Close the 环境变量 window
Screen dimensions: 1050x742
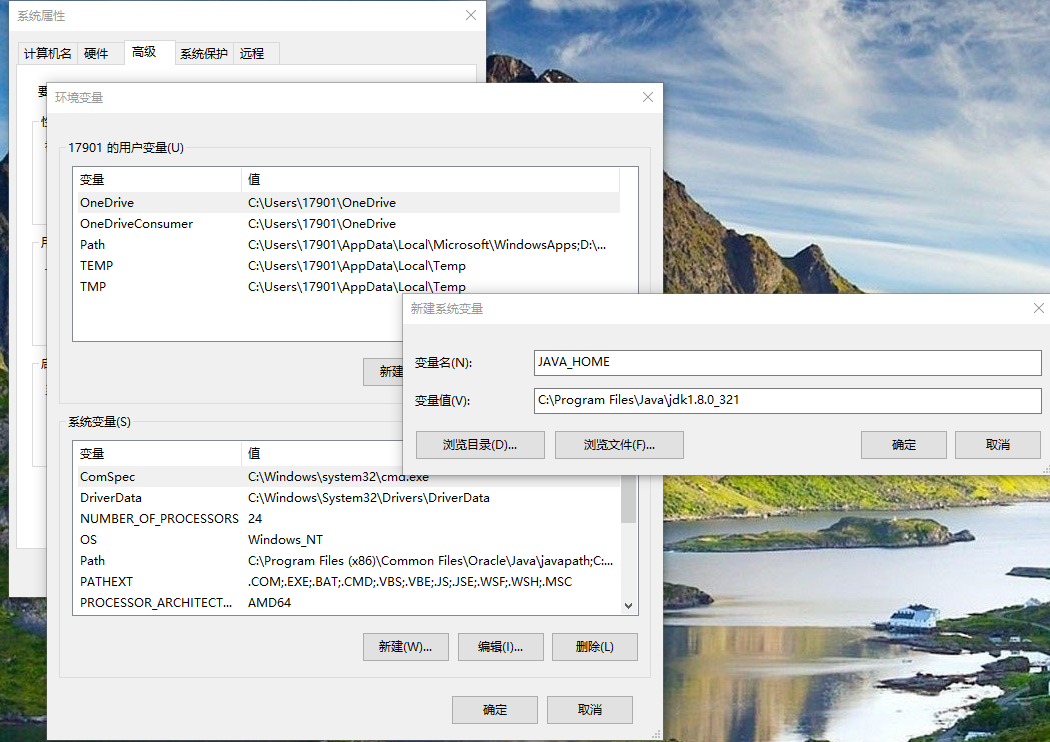pyautogui.click(x=648, y=97)
